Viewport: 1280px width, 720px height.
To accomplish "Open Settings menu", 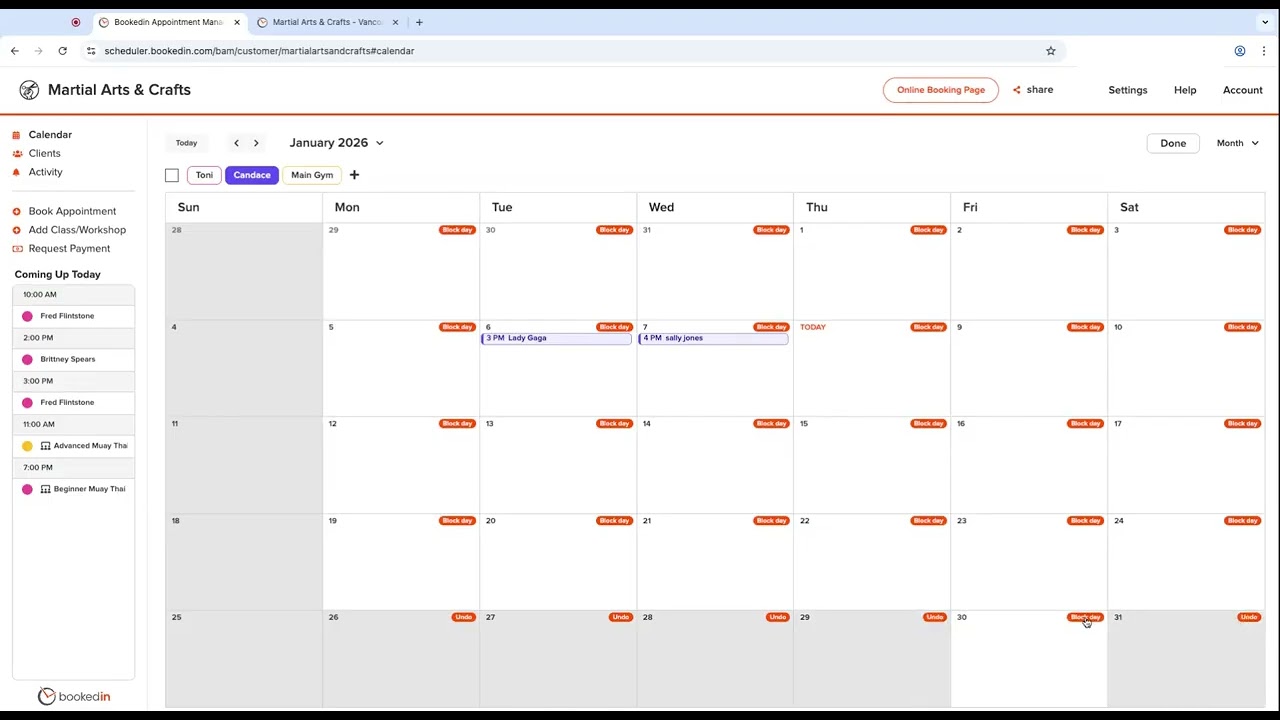I will click(x=1128, y=90).
